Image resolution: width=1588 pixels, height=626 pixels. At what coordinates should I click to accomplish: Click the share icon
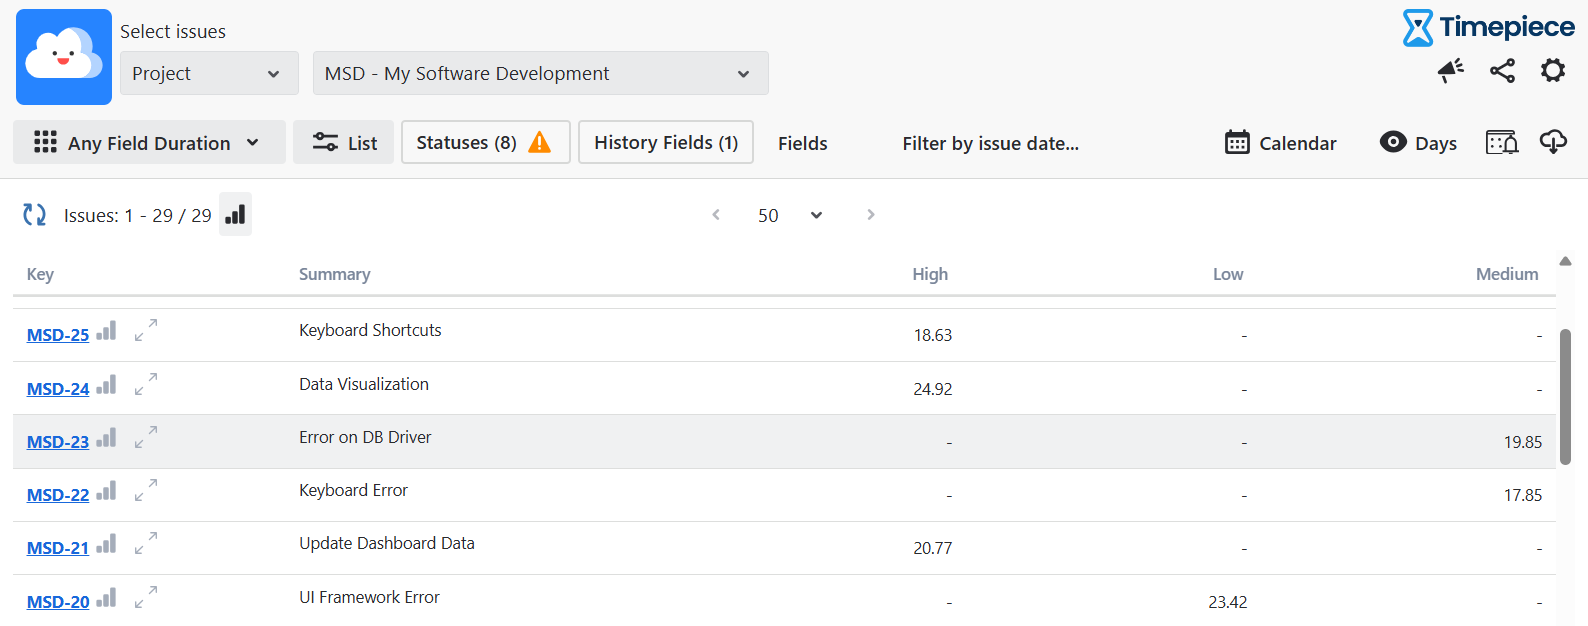pyautogui.click(x=1502, y=70)
